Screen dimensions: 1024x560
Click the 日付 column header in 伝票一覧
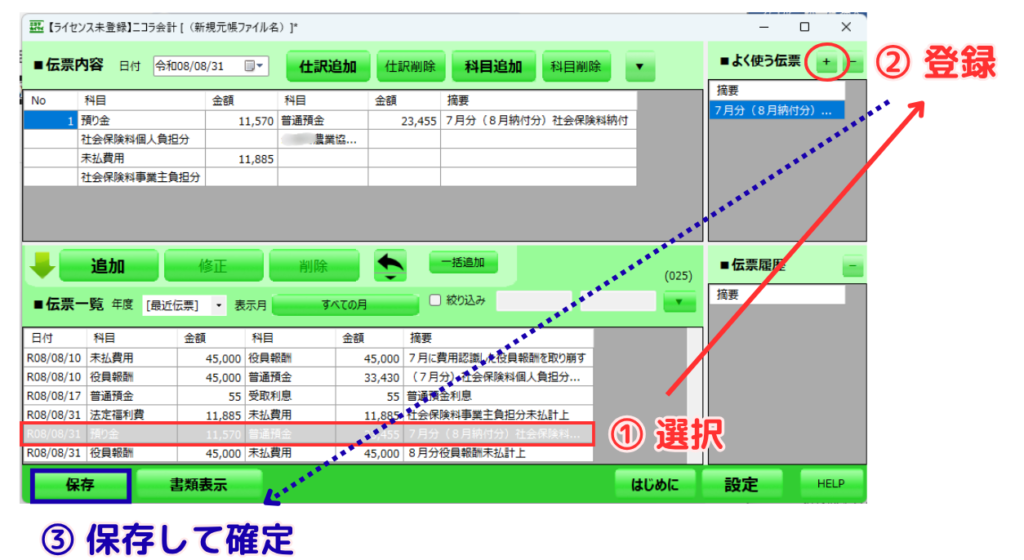(x=55, y=338)
